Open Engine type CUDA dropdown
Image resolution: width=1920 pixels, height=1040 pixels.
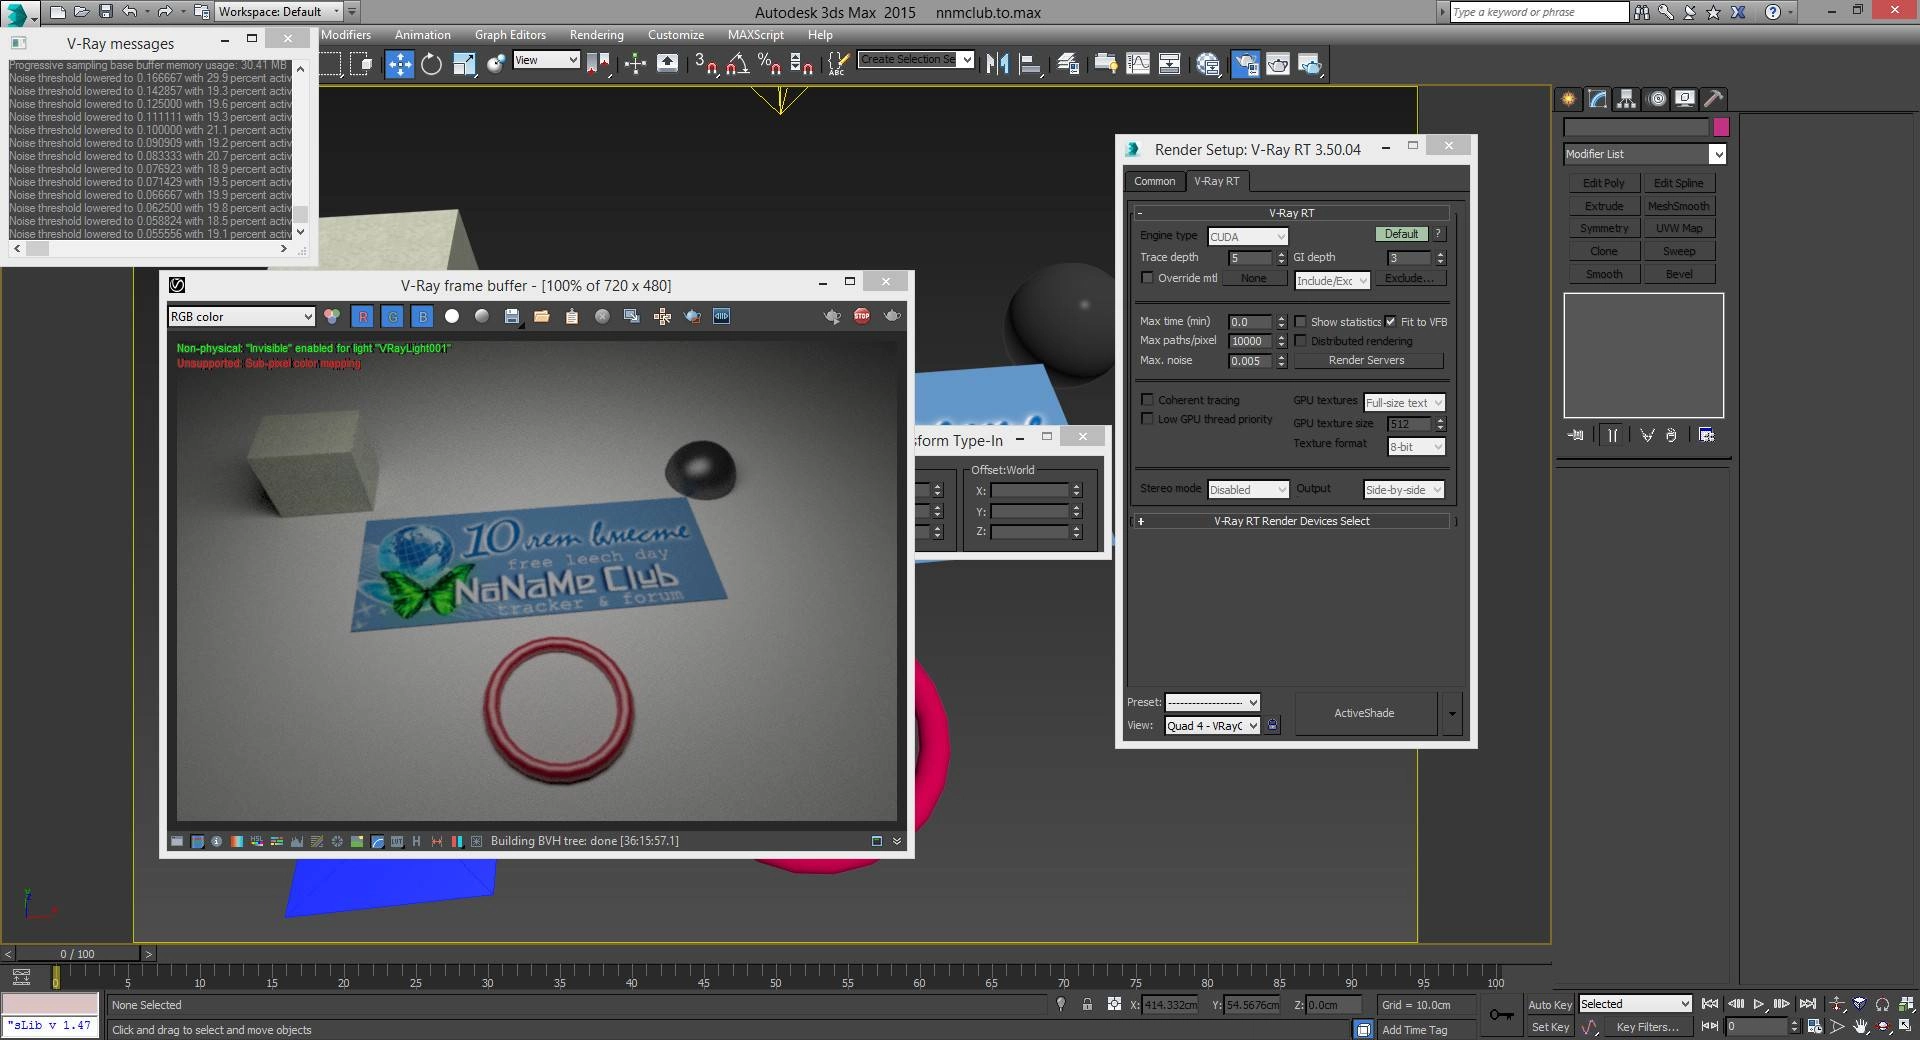[1247, 237]
